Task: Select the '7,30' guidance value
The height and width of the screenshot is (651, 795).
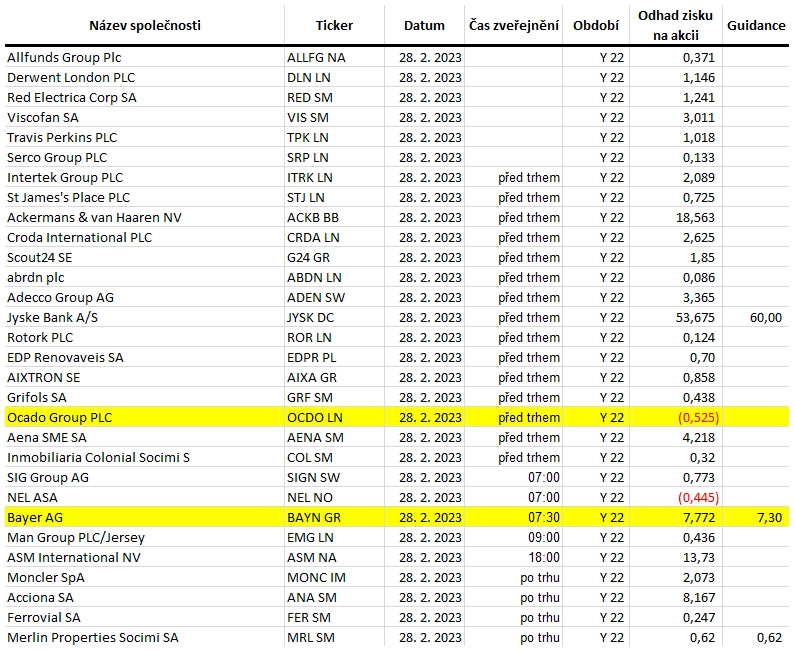Action: point(770,518)
